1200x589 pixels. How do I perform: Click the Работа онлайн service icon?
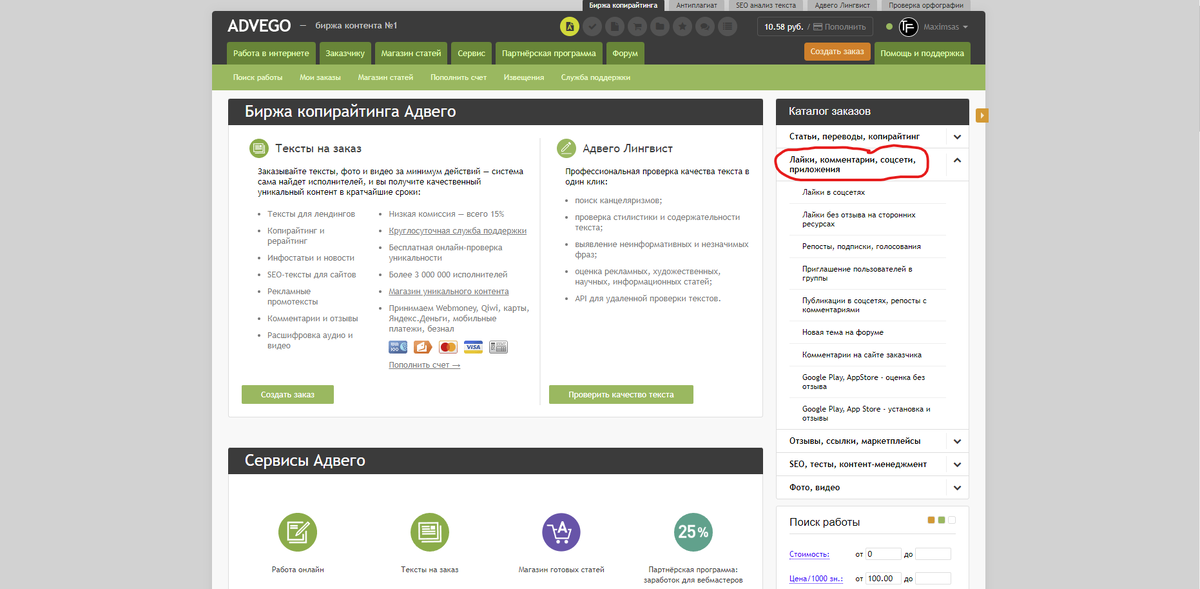click(296, 531)
